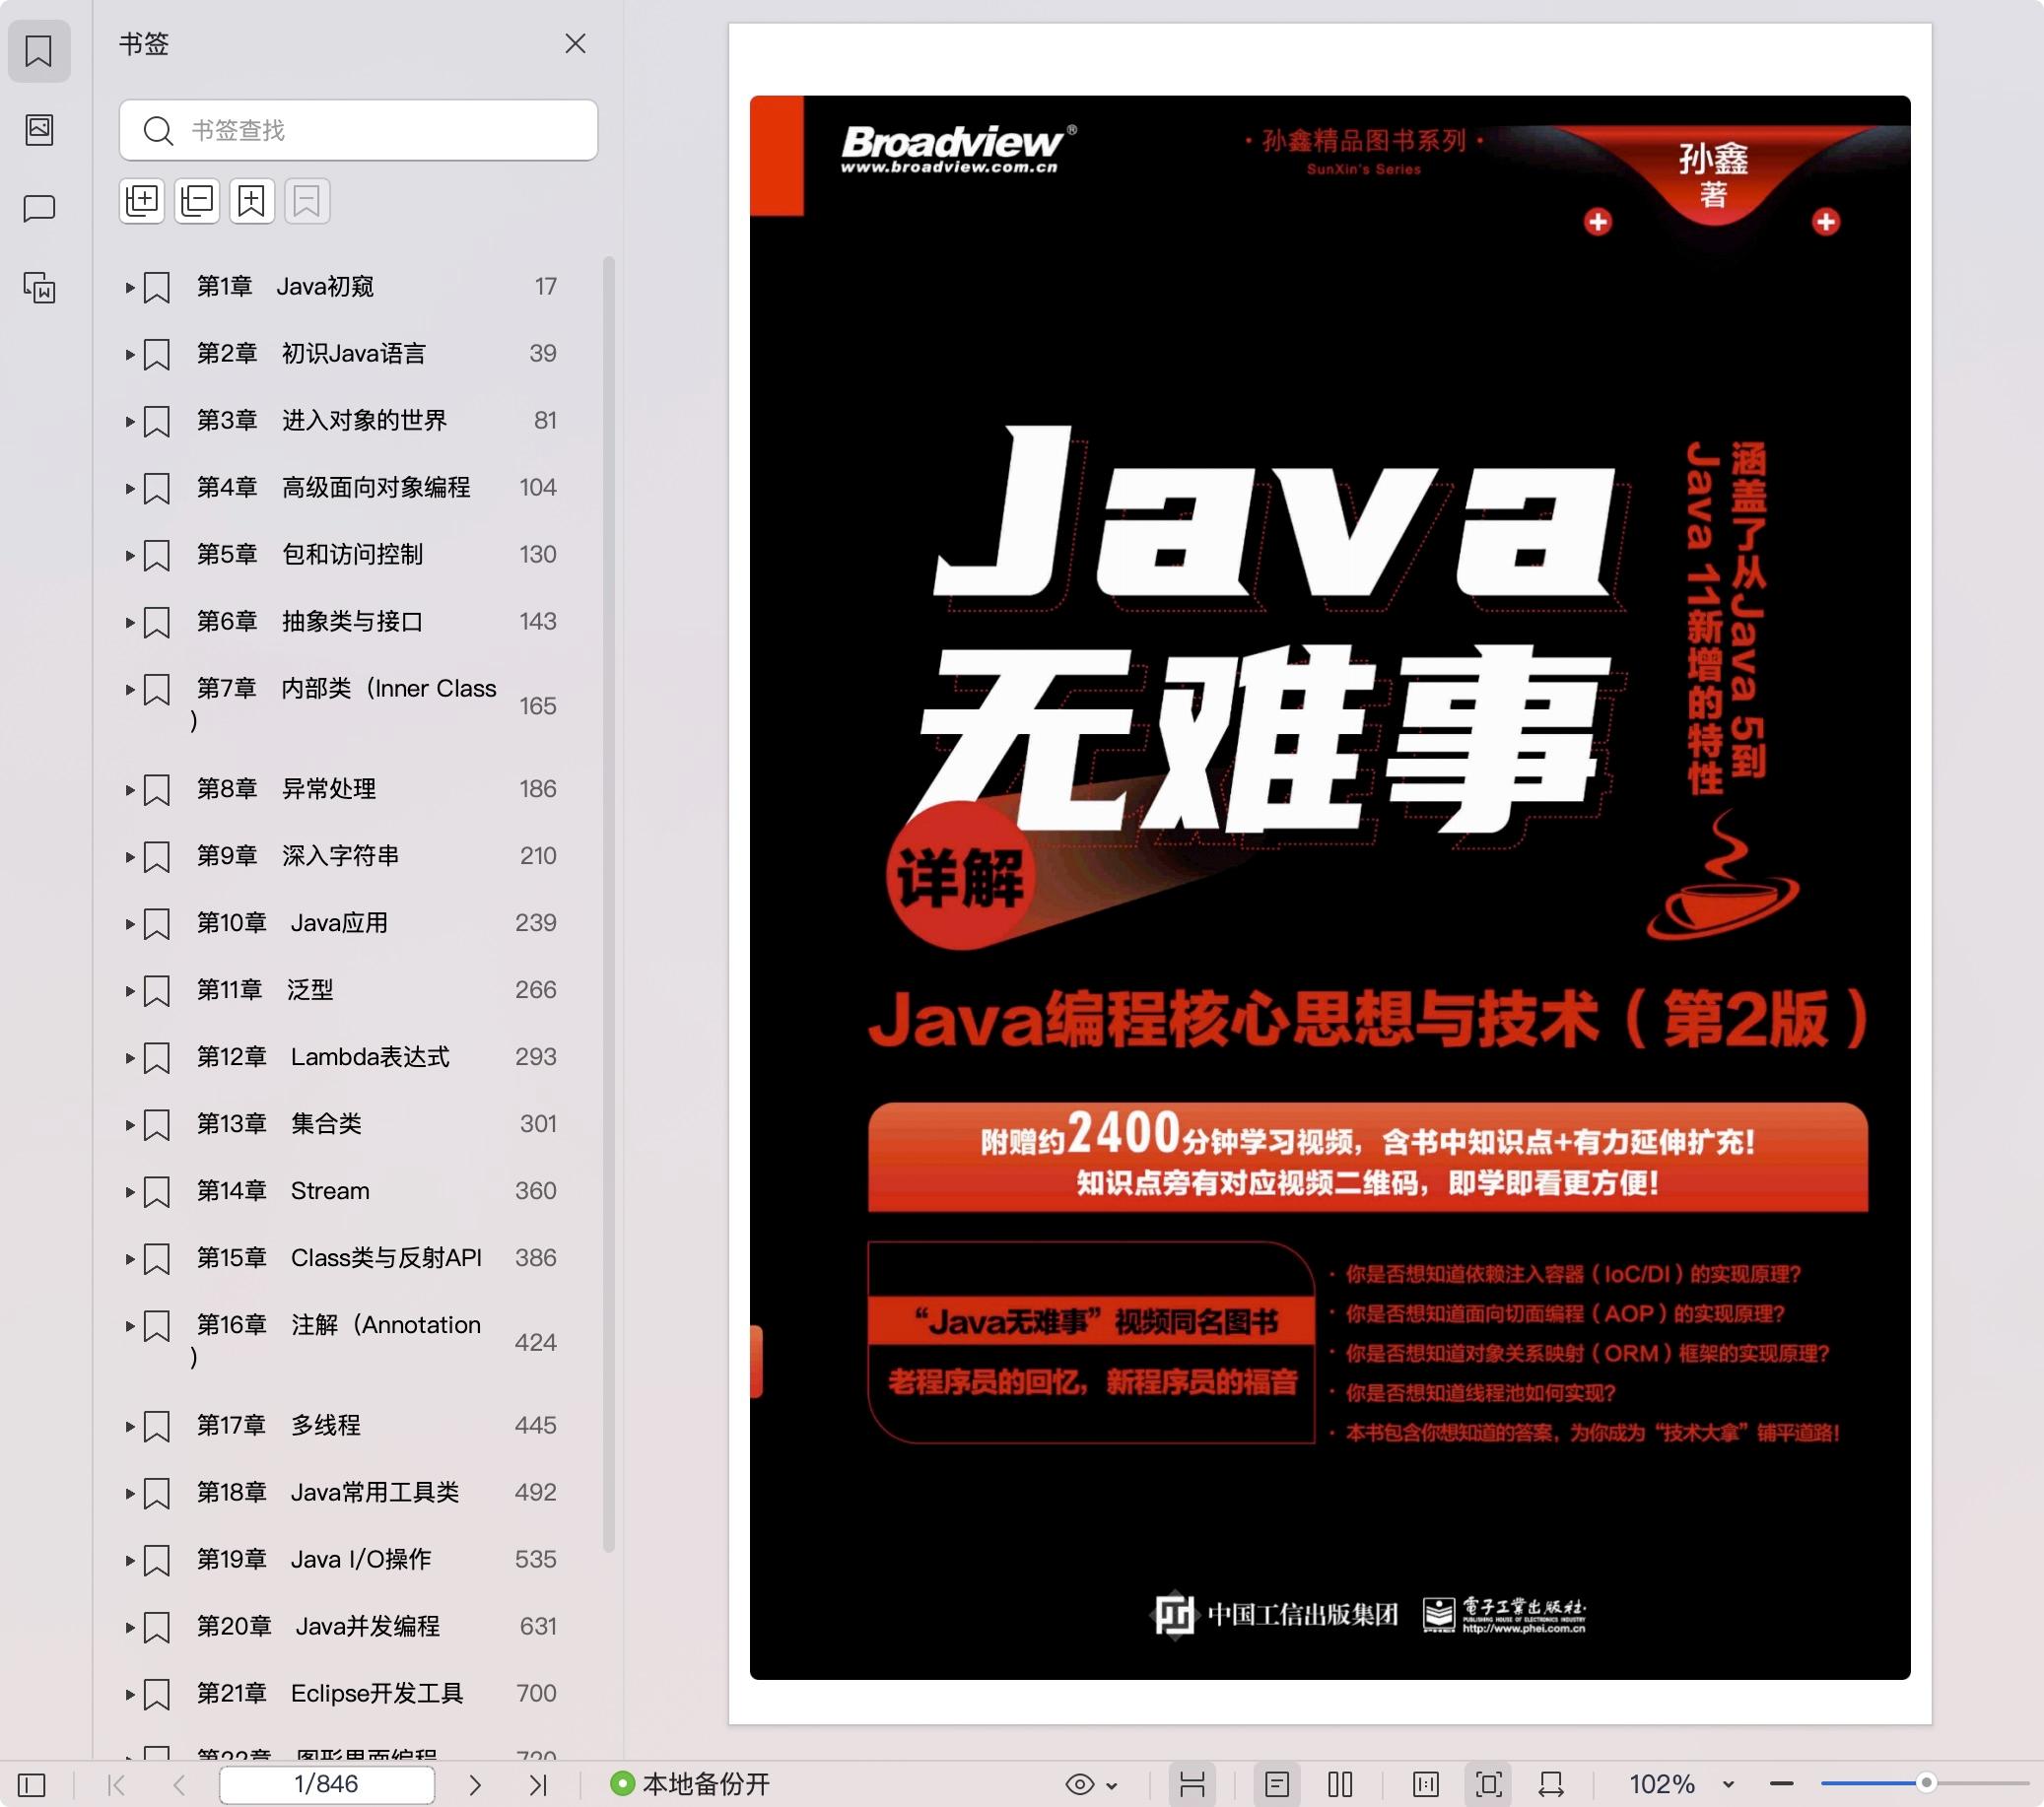Go to last page button

click(x=538, y=1785)
